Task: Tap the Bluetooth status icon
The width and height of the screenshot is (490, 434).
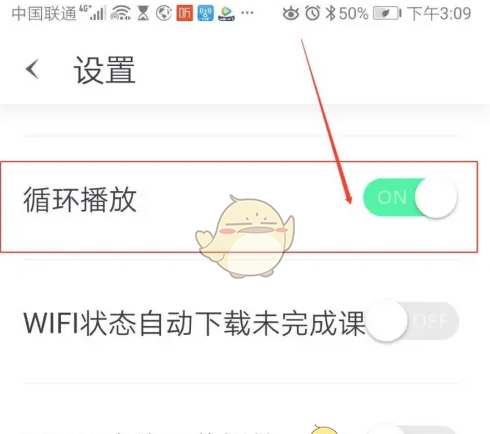Action: [x=330, y=14]
